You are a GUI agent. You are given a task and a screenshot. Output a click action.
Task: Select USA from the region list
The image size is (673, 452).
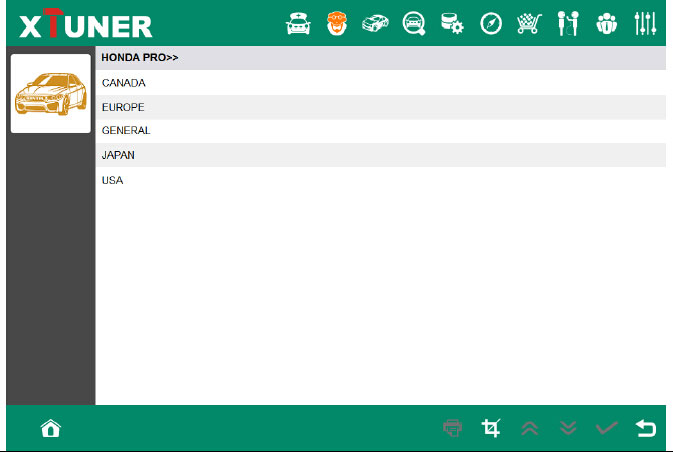381,180
